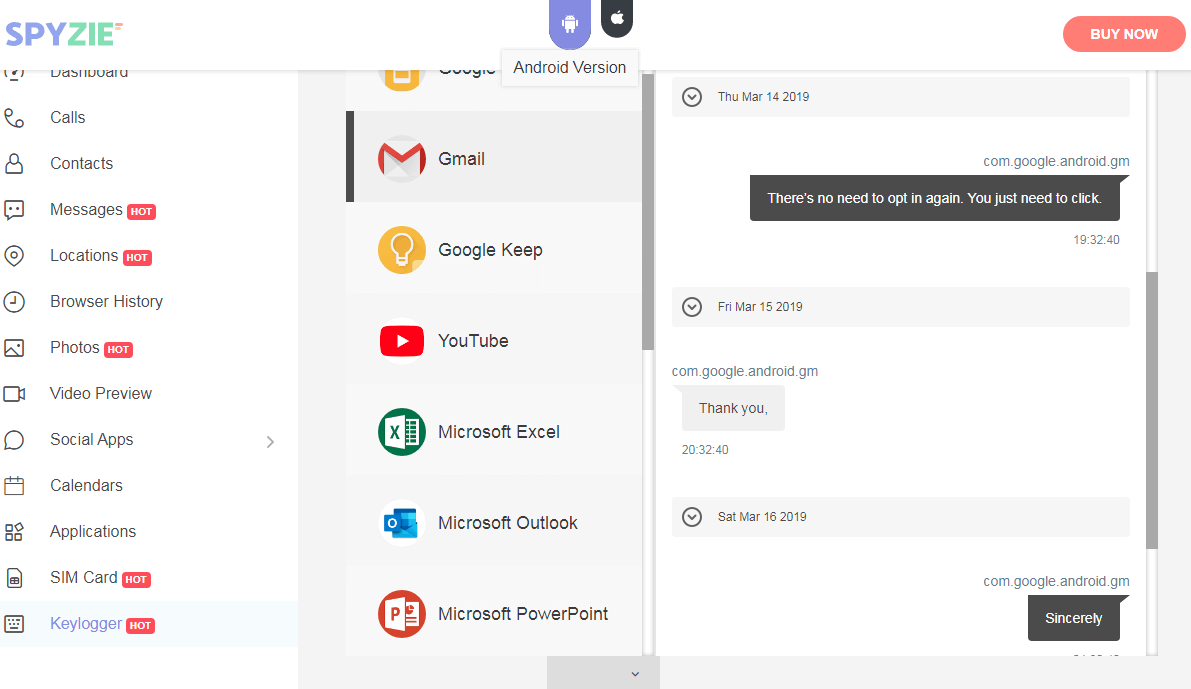1191x689 pixels.
Task: Expand the Social Apps submenu arrow
Action: (x=270, y=441)
